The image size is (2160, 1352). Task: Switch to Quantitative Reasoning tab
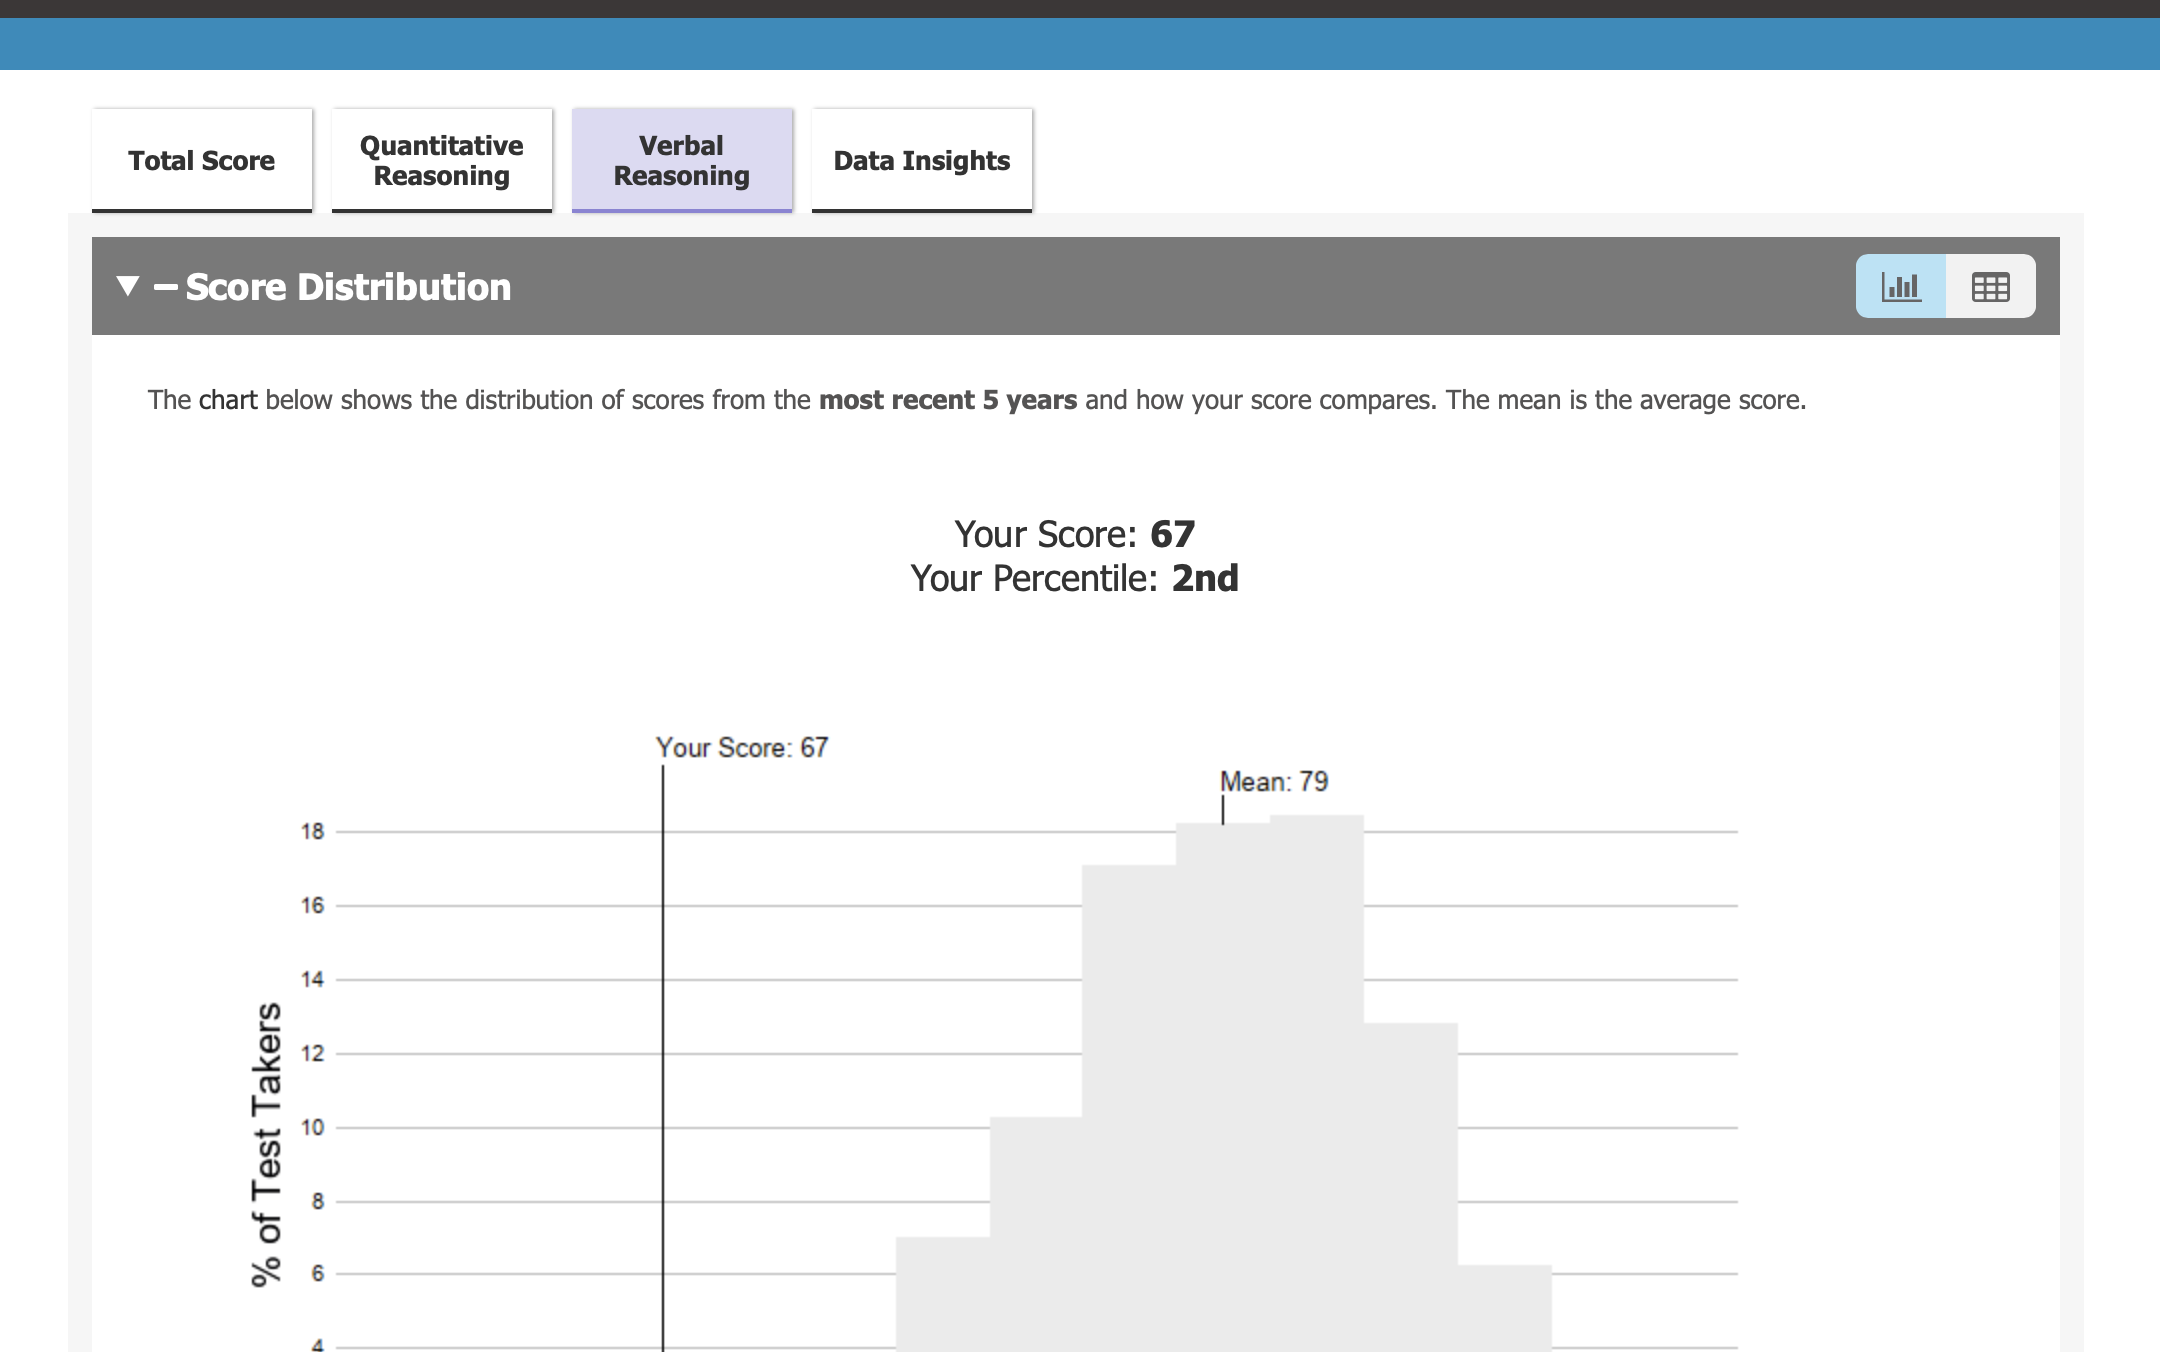[441, 161]
